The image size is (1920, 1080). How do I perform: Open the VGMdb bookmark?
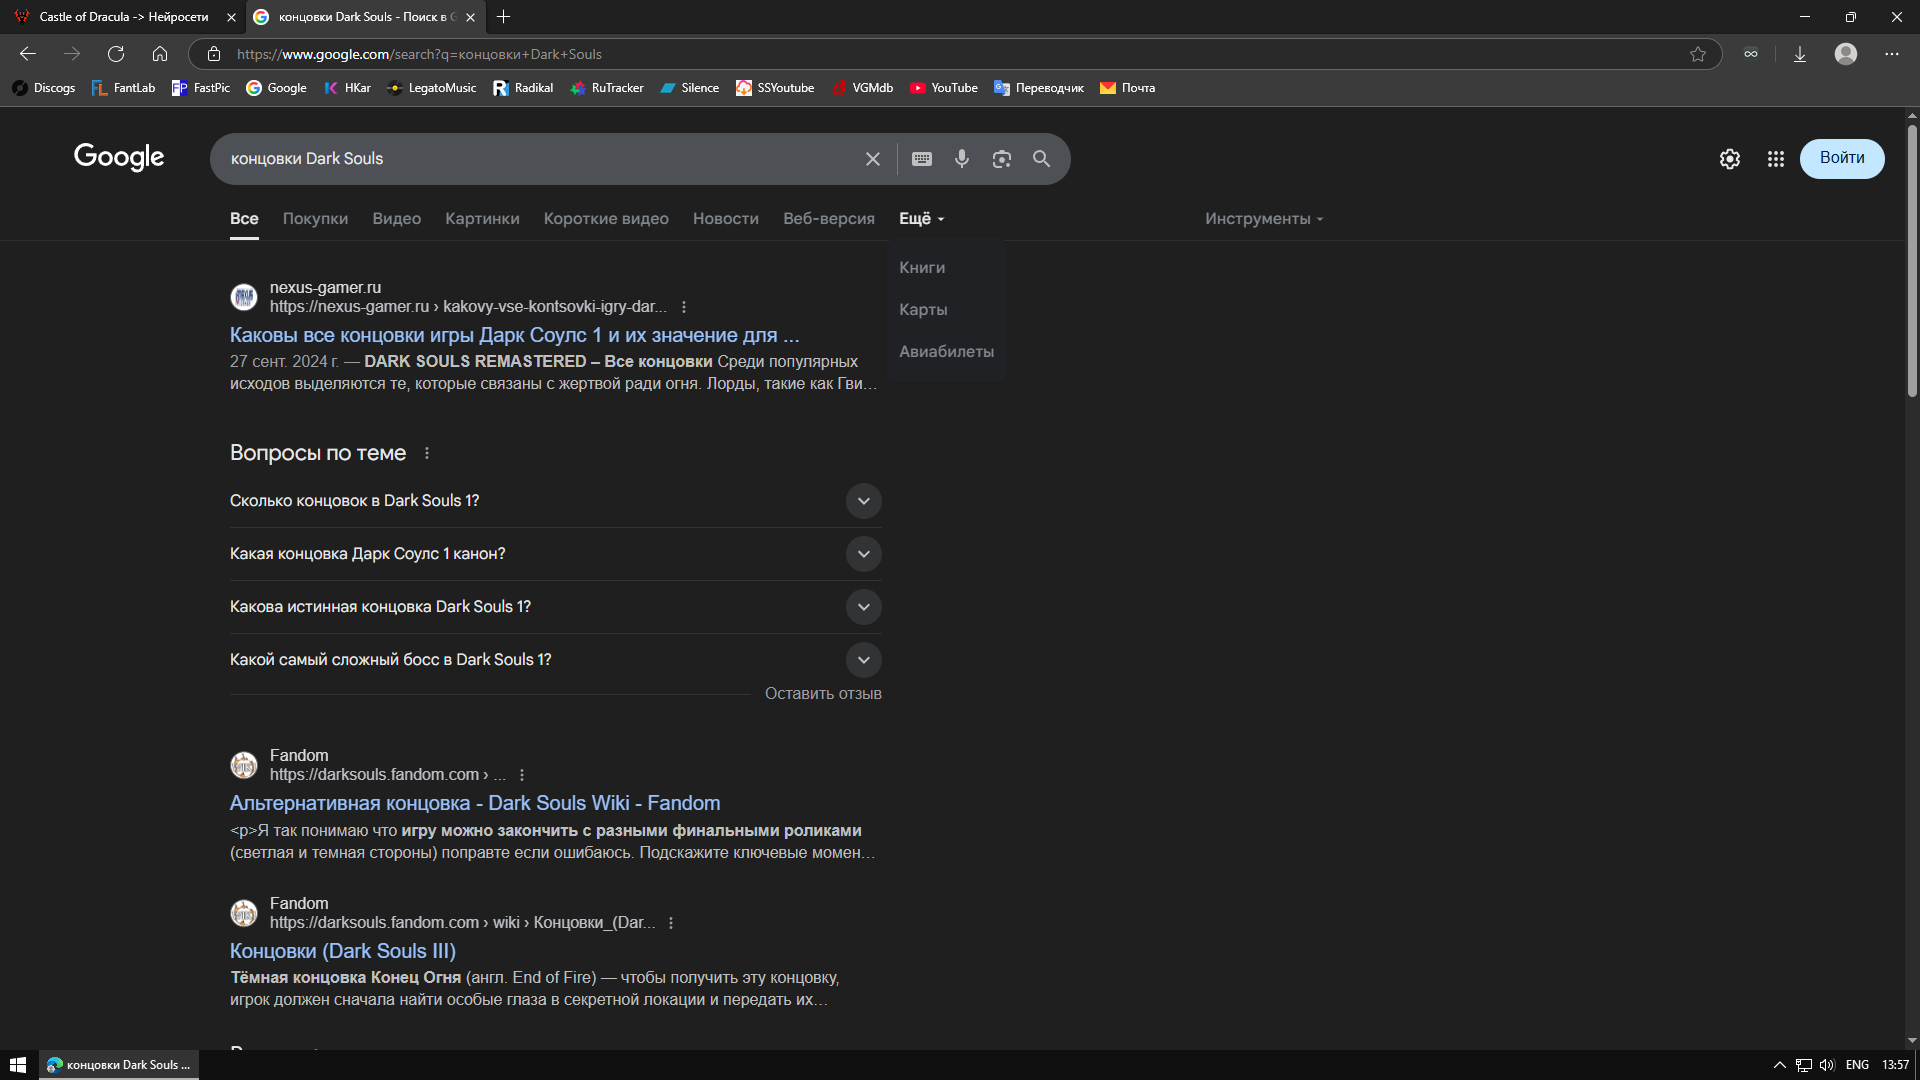point(862,88)
